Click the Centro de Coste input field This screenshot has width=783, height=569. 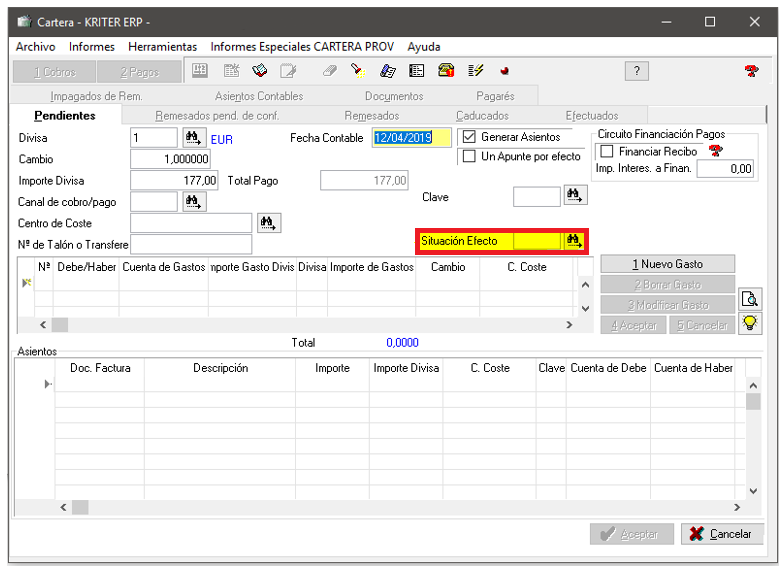191,223
